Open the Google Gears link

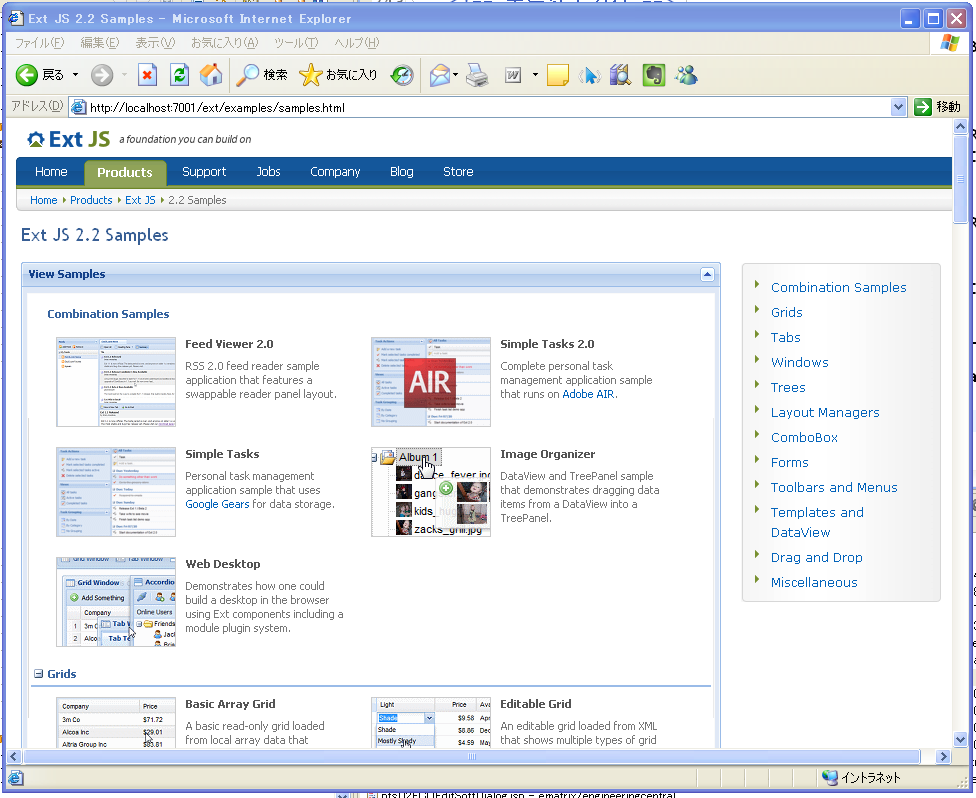217,504
